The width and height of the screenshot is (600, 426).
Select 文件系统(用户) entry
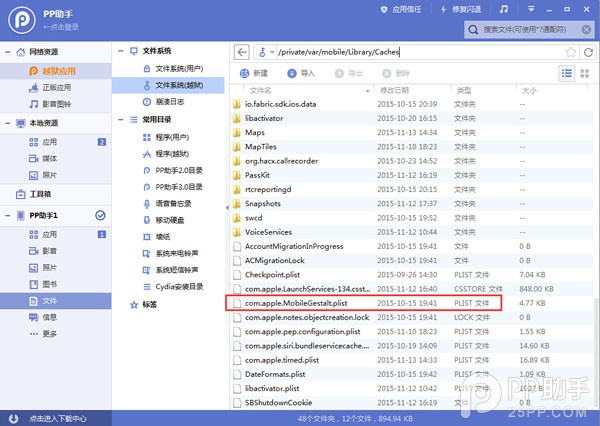[168, 69]
